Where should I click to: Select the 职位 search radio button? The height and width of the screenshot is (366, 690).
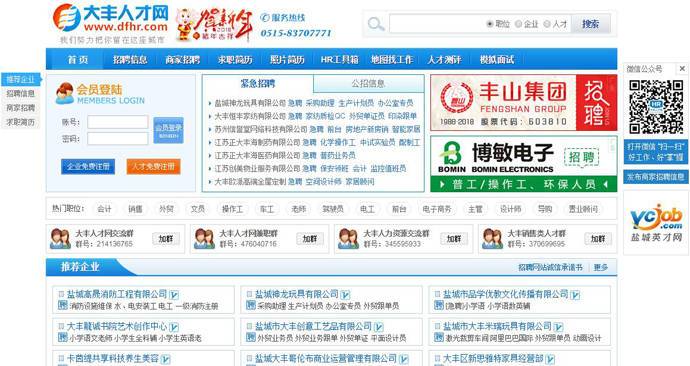490,24
